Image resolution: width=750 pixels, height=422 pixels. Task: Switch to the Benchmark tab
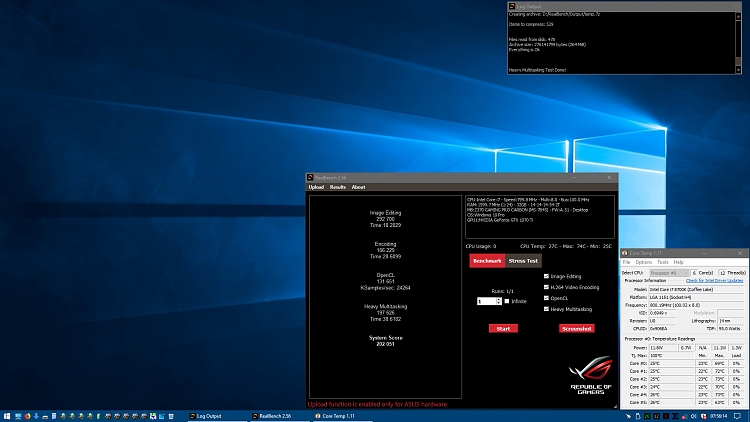[487, 261]
